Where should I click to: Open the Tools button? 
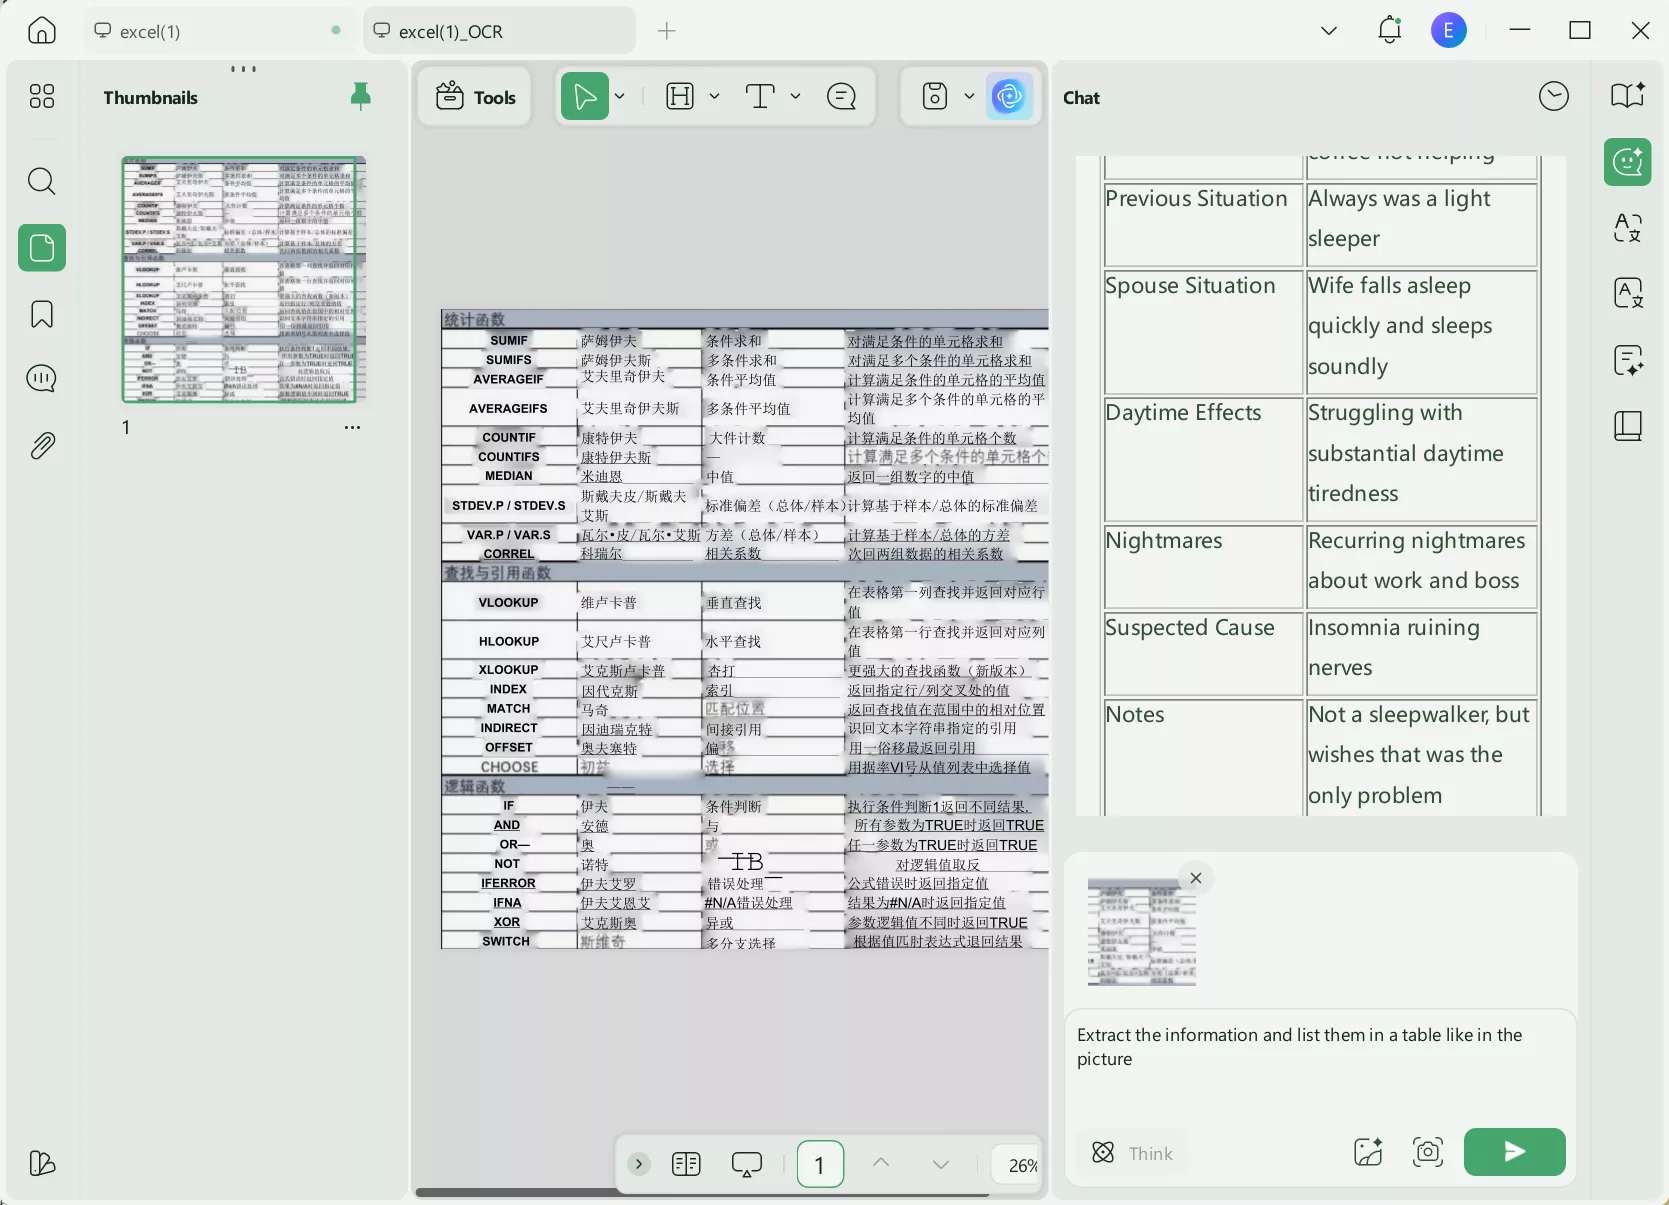pyautogui.click(x=476, y=97)
